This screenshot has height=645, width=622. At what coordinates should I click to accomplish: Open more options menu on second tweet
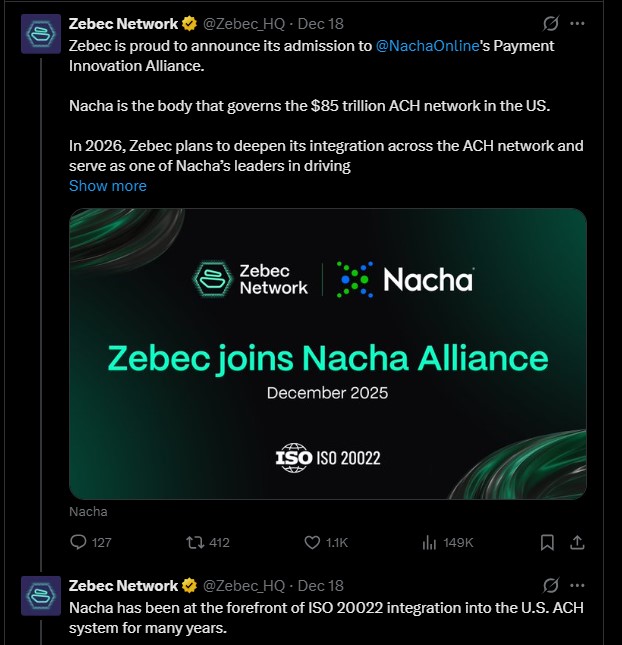tap(577, 585)
